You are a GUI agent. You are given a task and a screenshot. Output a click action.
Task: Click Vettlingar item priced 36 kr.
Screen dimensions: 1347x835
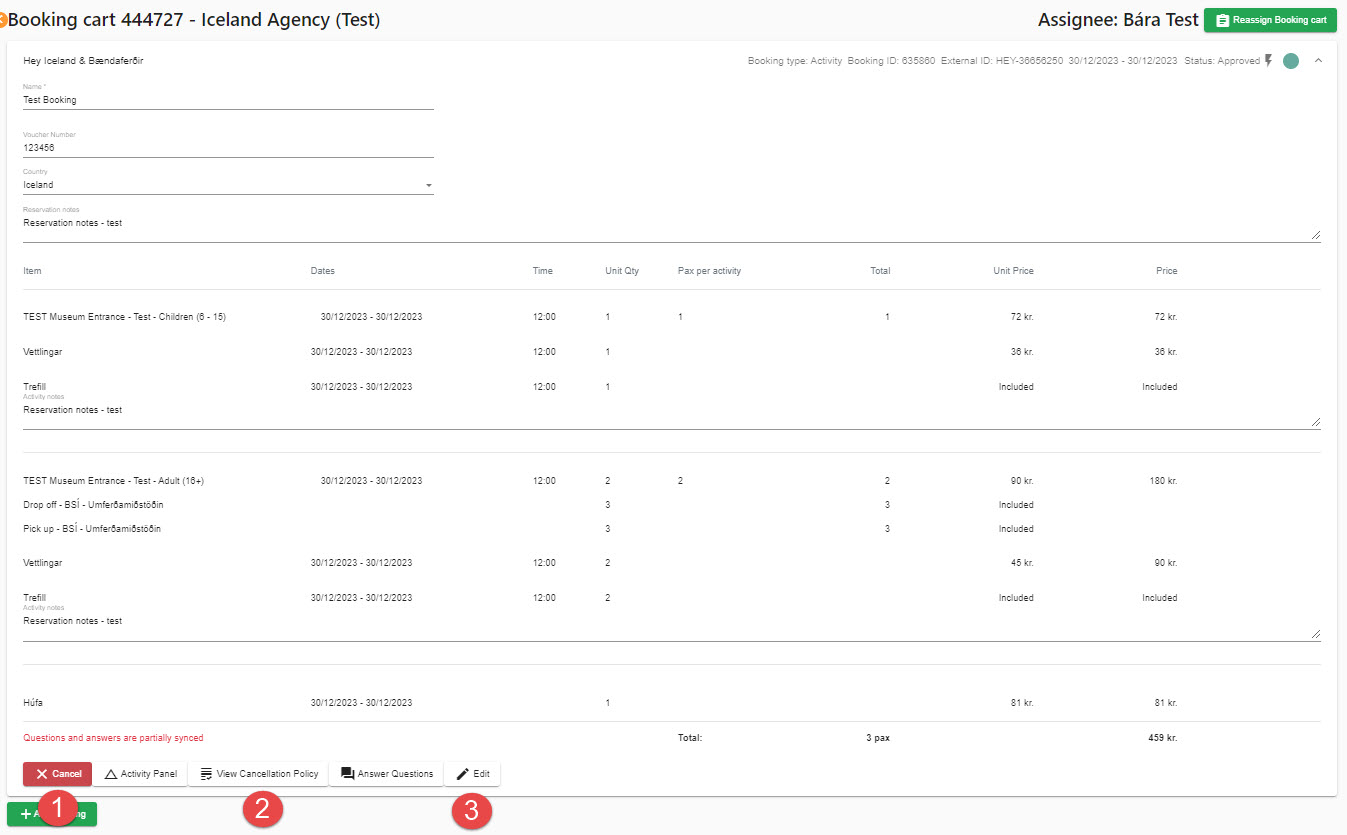[x=43, y=352]
